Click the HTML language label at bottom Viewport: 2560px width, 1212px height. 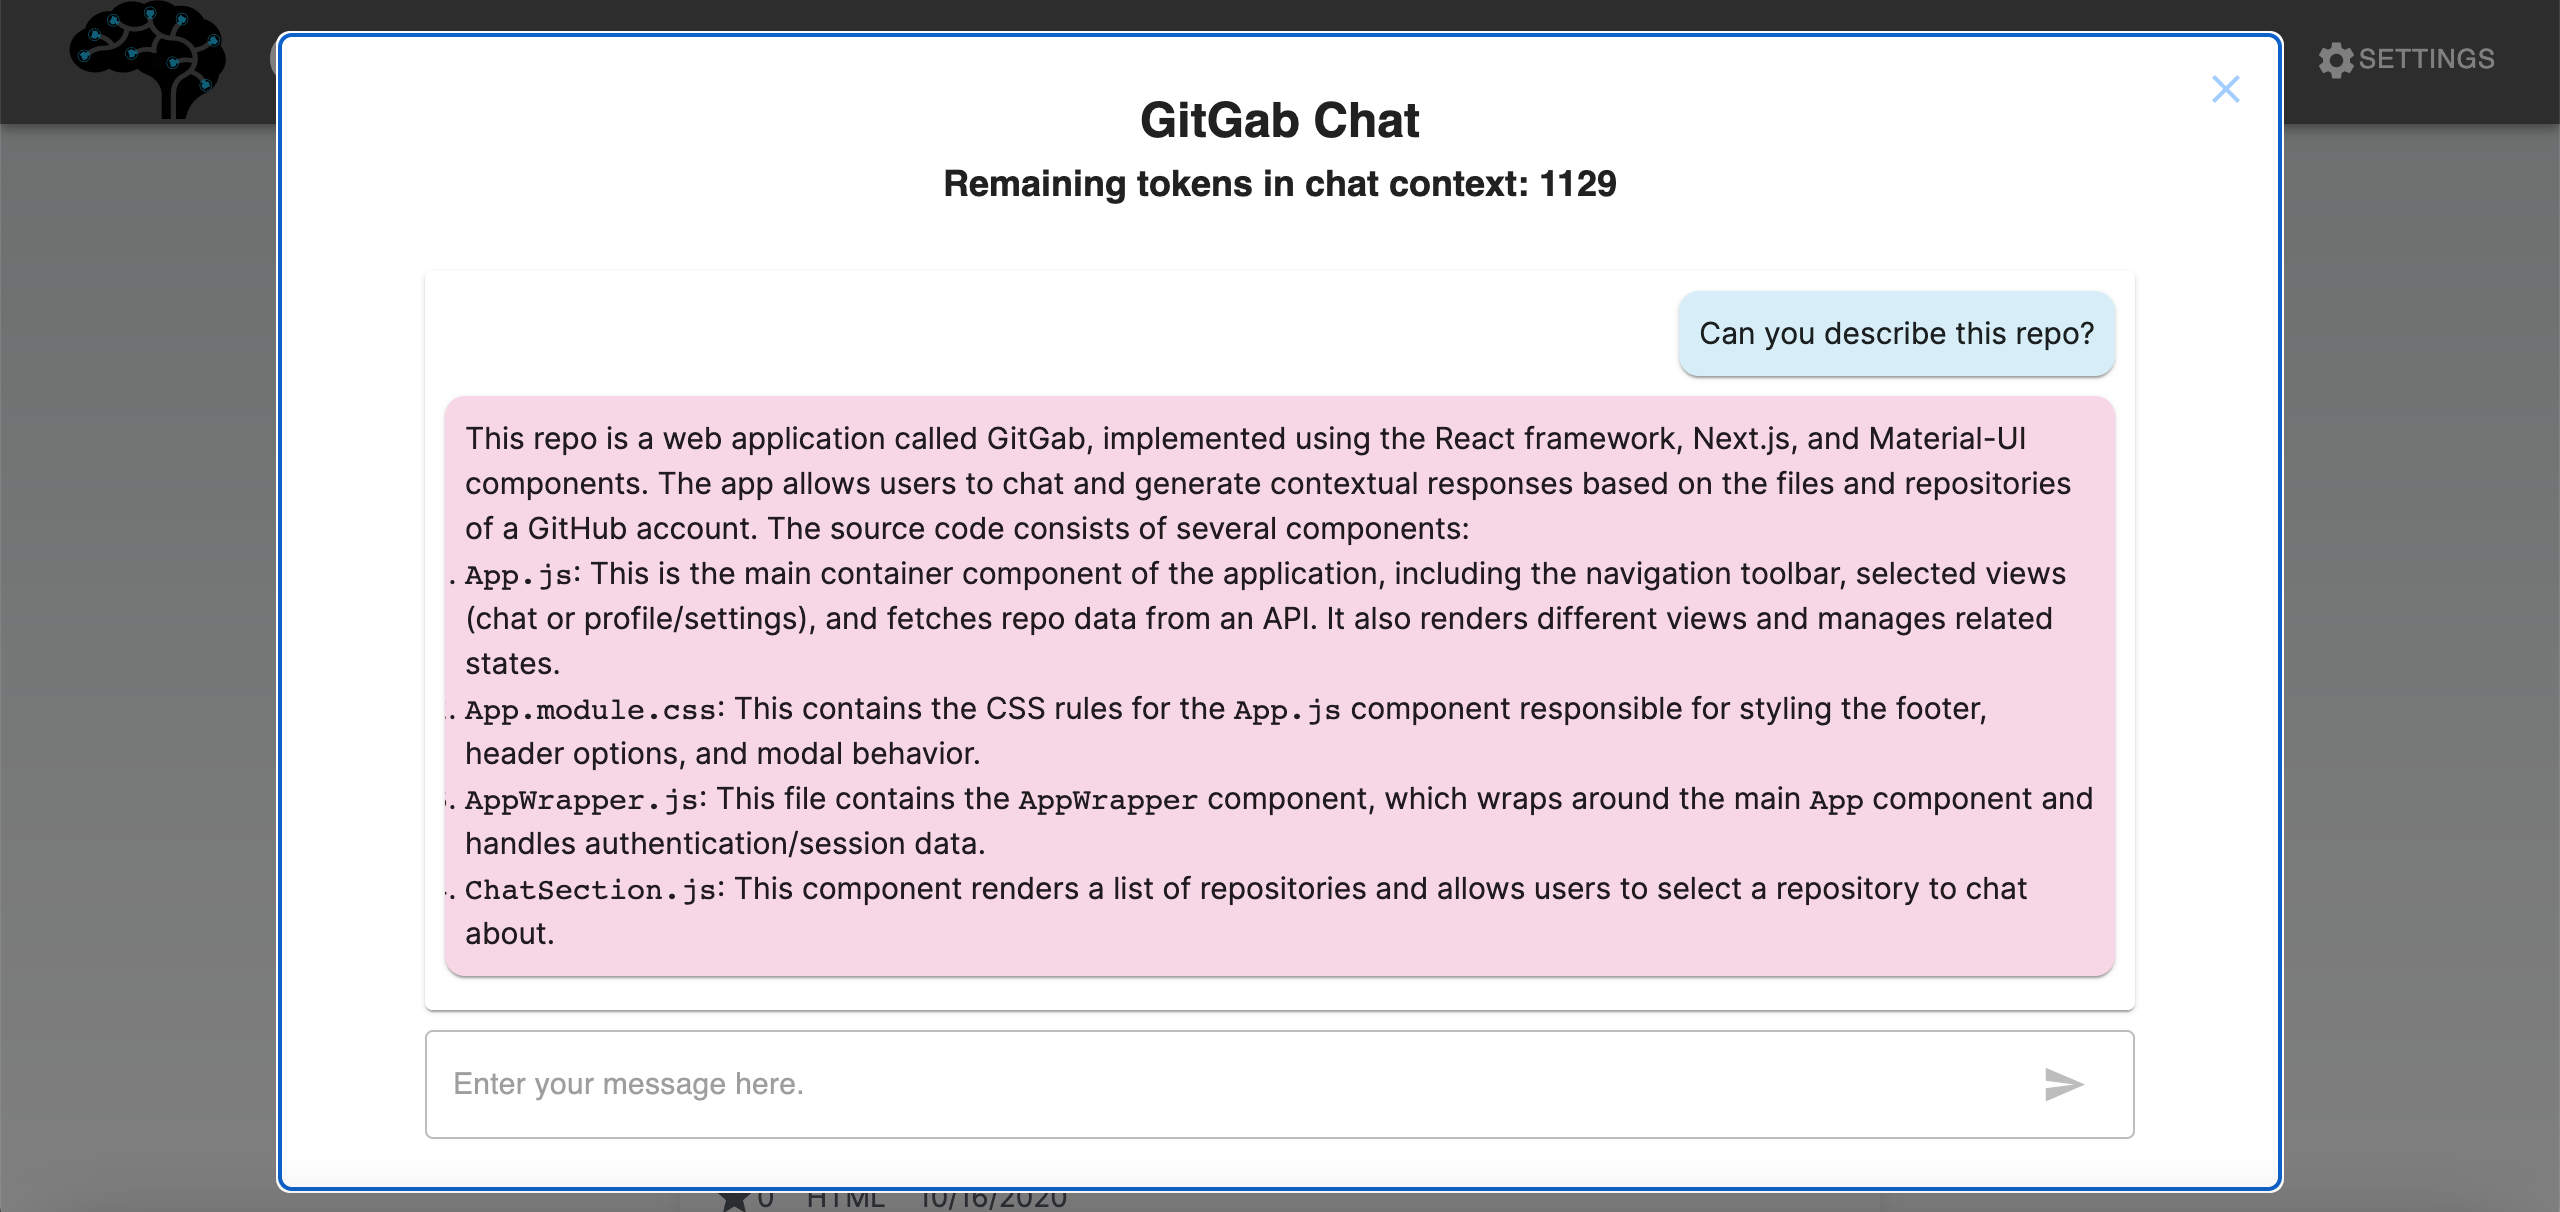tap(845, 1199)
